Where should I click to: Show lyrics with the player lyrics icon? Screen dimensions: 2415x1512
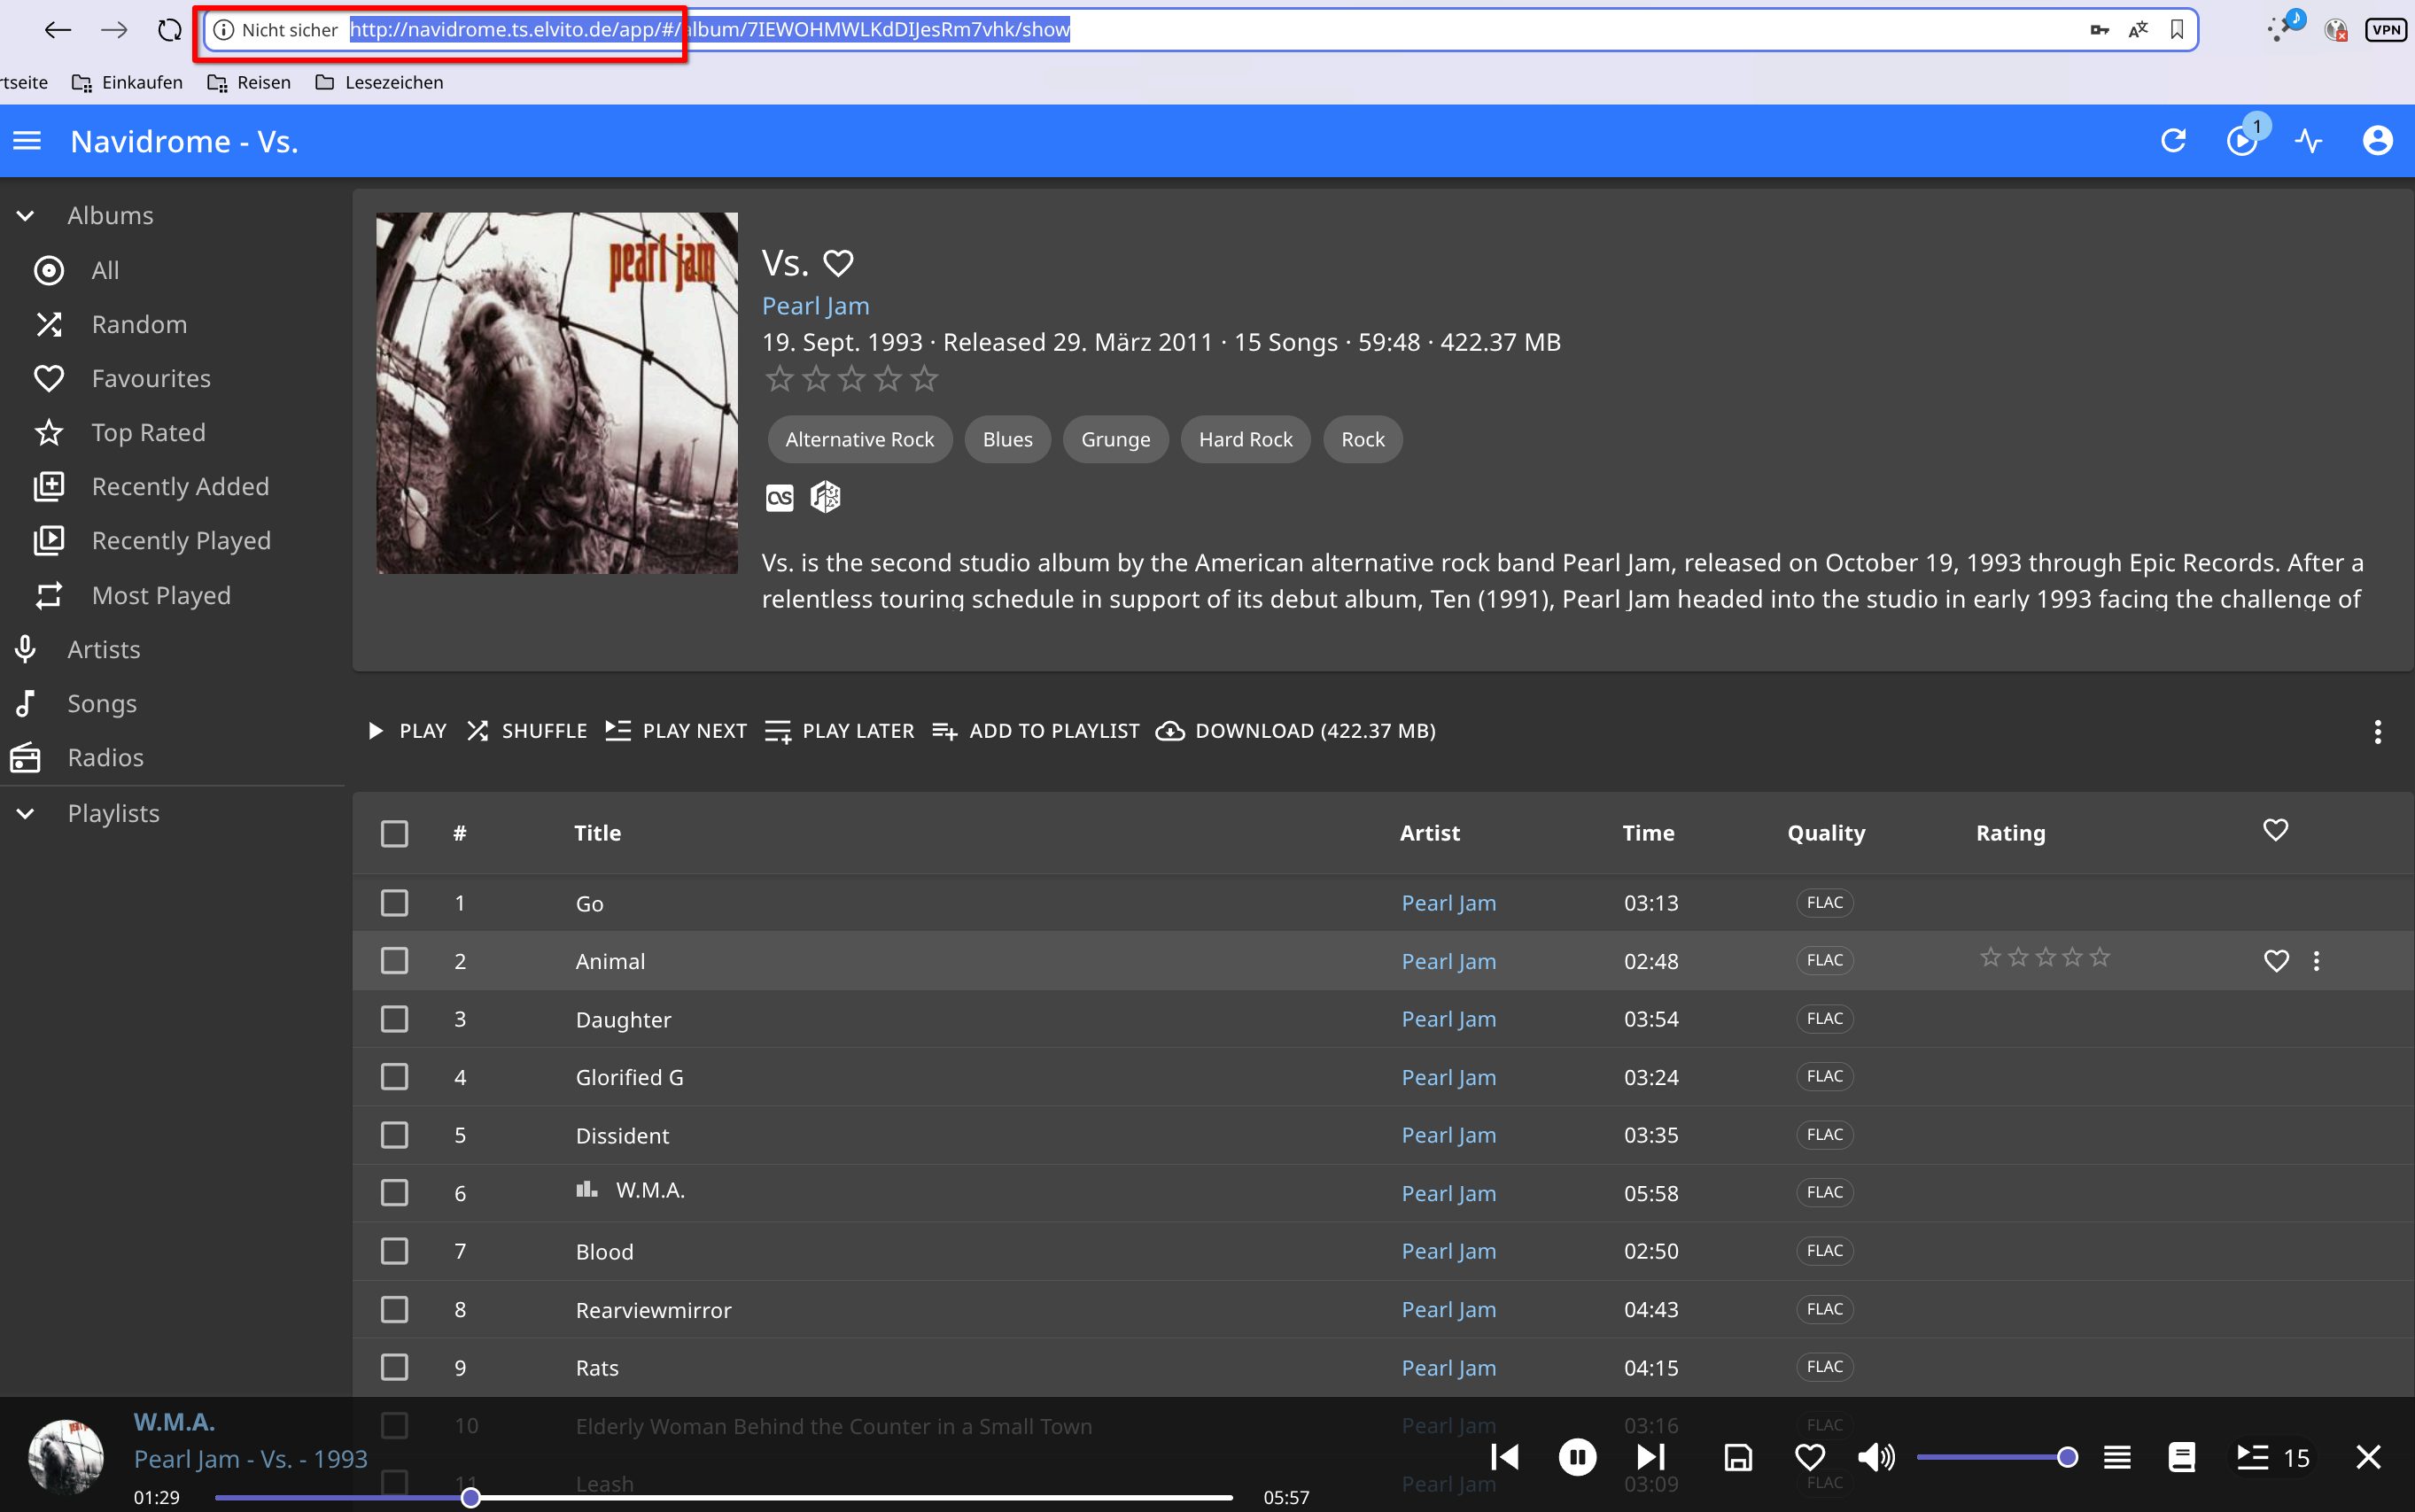coord(2182,1457)
